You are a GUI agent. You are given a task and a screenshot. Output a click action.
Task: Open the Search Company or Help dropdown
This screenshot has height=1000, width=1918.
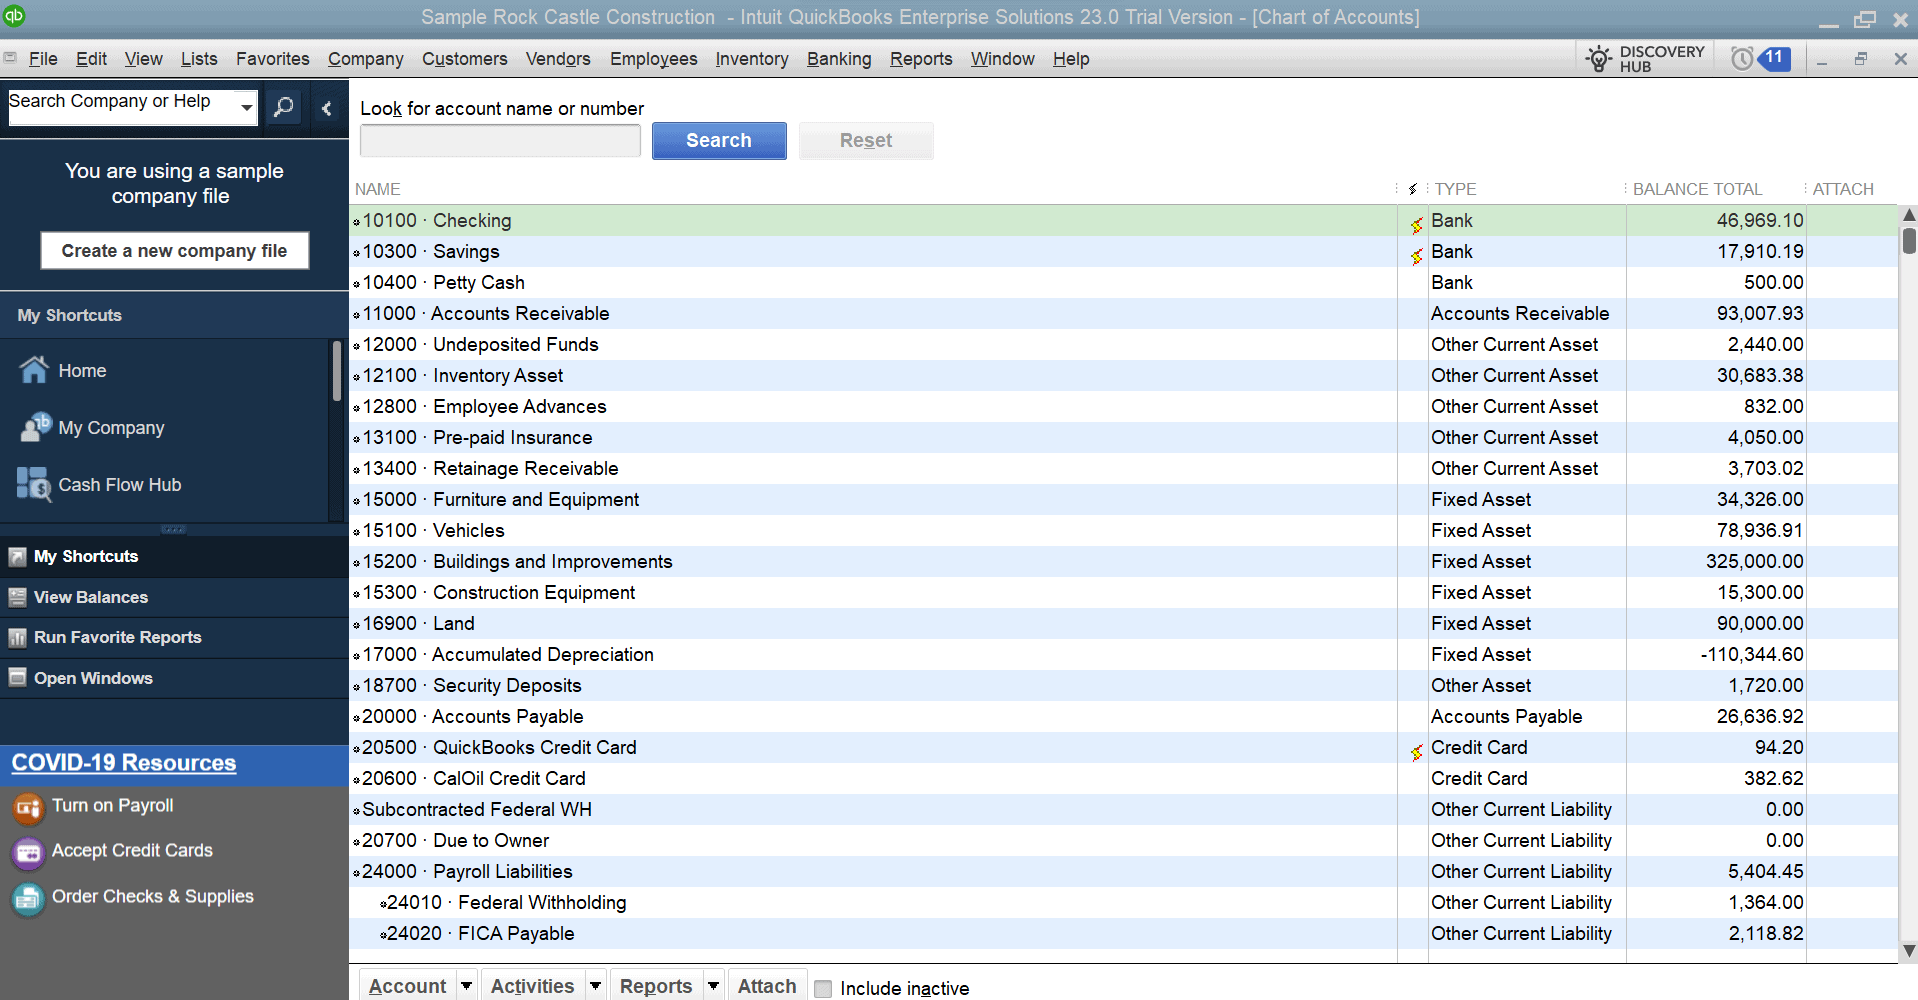(246, 107)
